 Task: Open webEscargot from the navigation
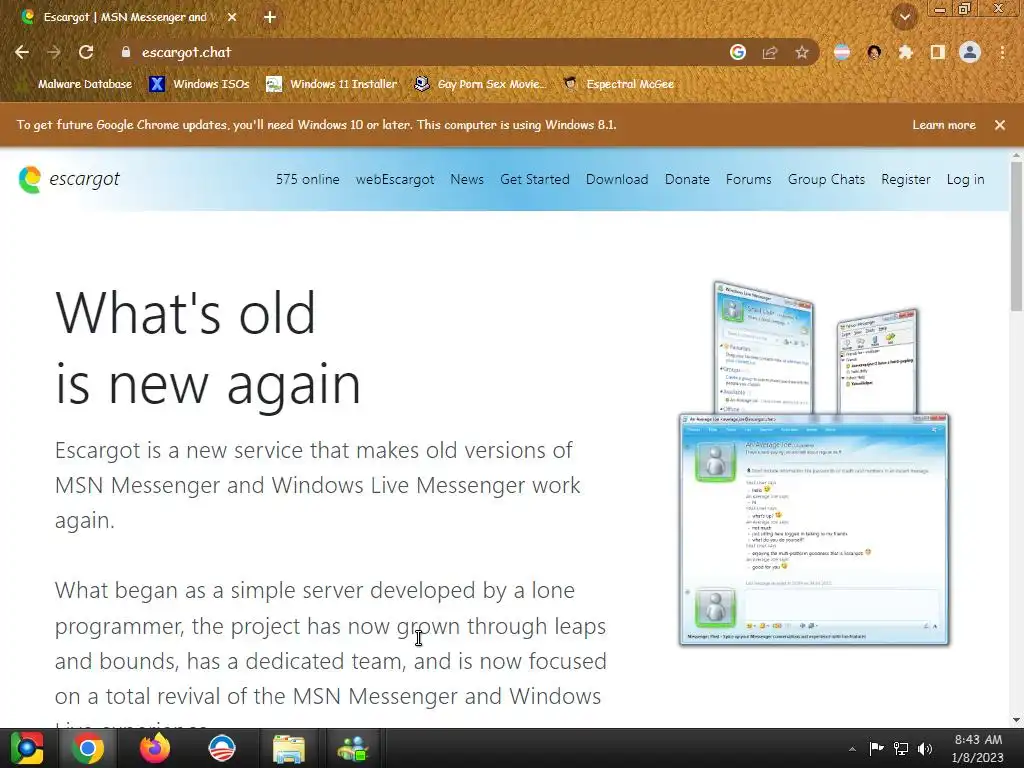pos(395,179)
